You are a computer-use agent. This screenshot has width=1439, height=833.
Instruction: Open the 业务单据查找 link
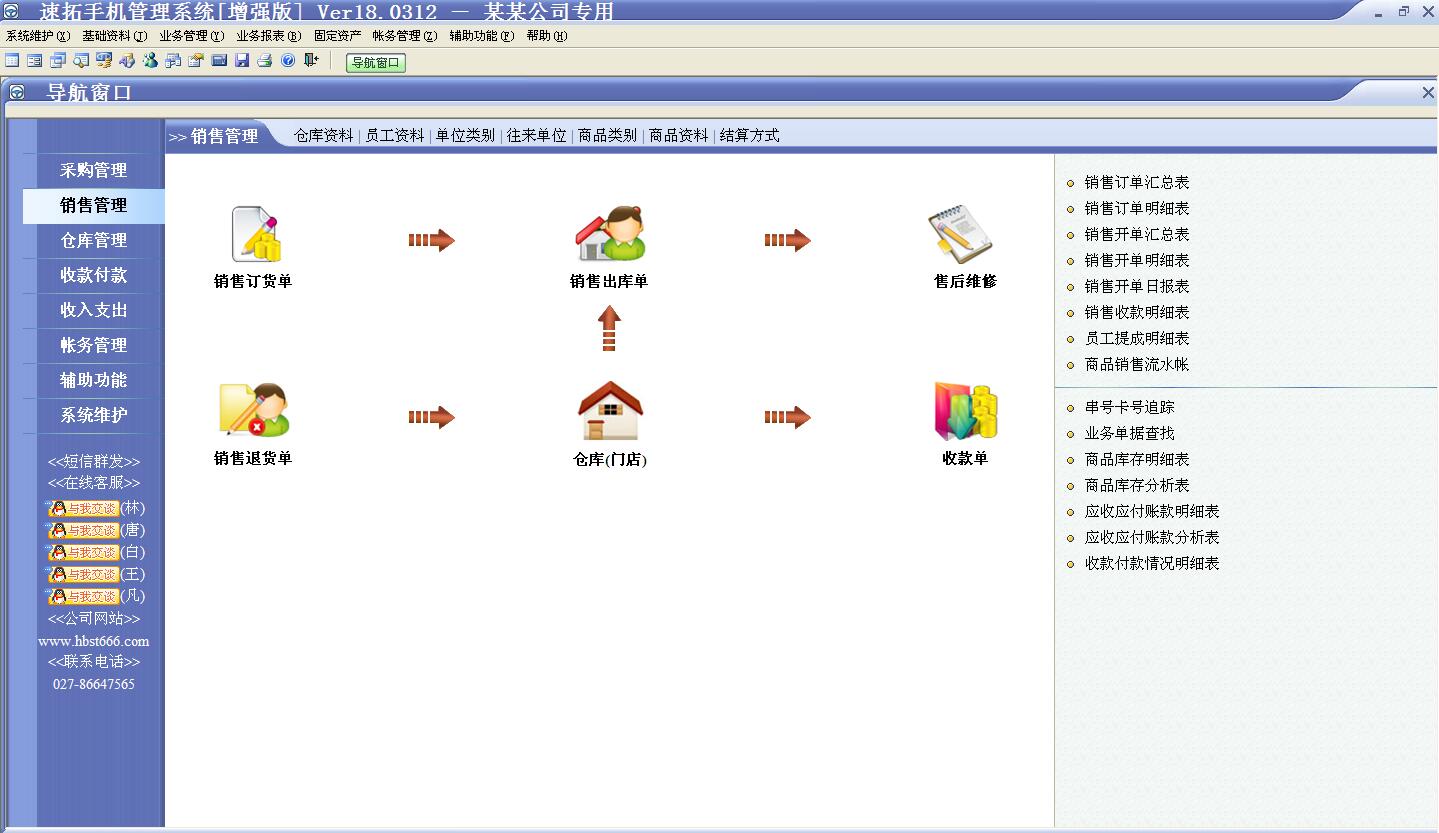coord(1130,433)
